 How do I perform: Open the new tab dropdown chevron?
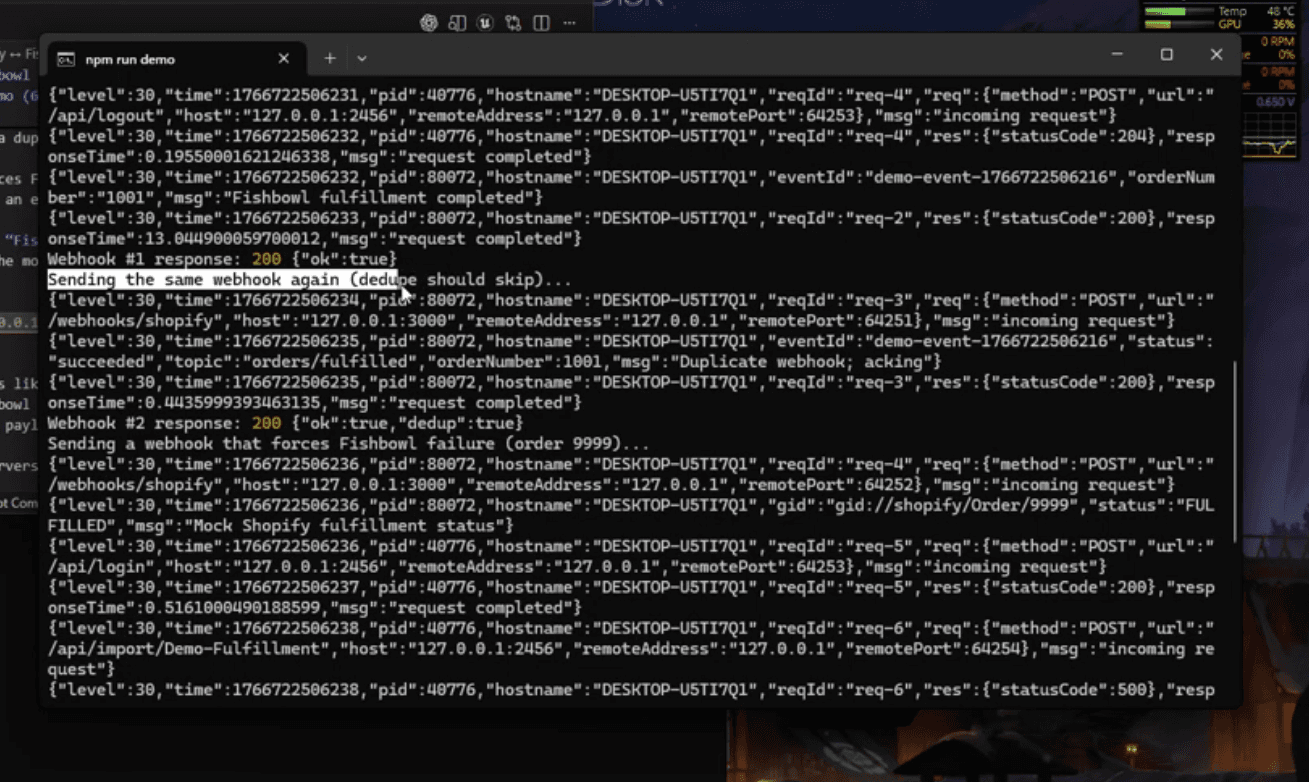click(x=361, y=58)
